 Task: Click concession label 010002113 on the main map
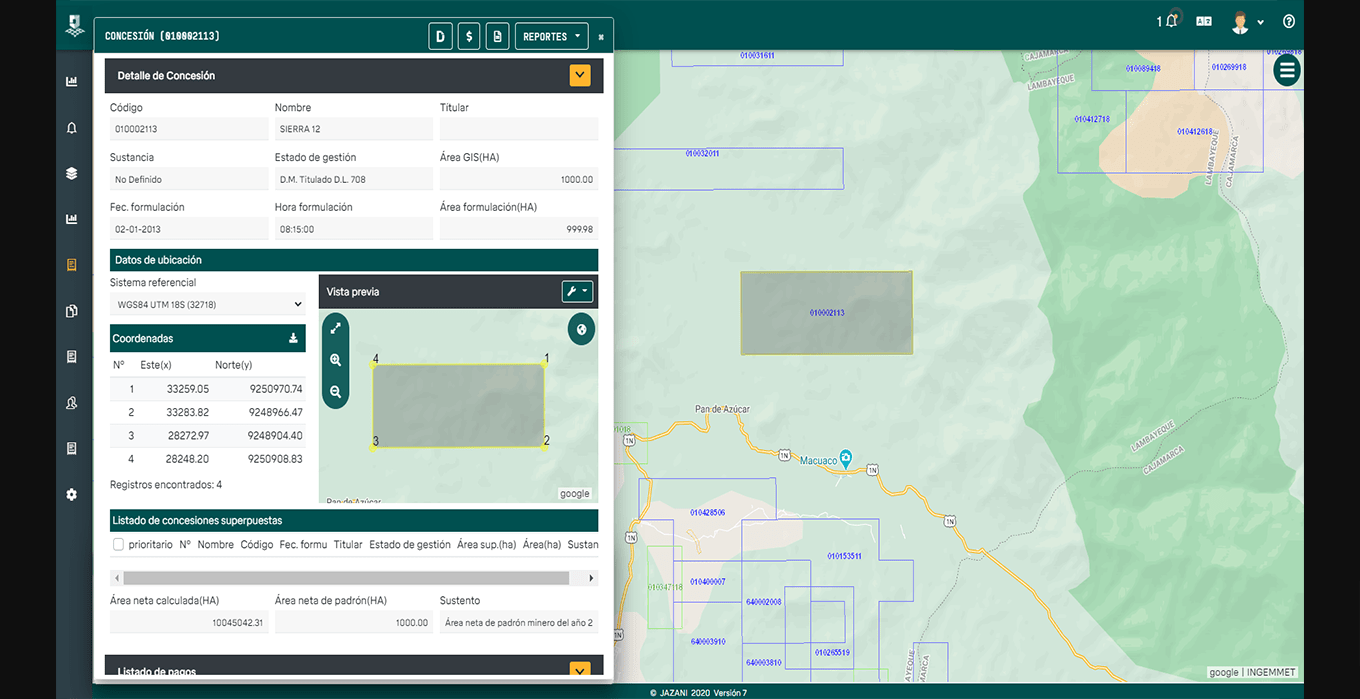(x=827, y=313)
